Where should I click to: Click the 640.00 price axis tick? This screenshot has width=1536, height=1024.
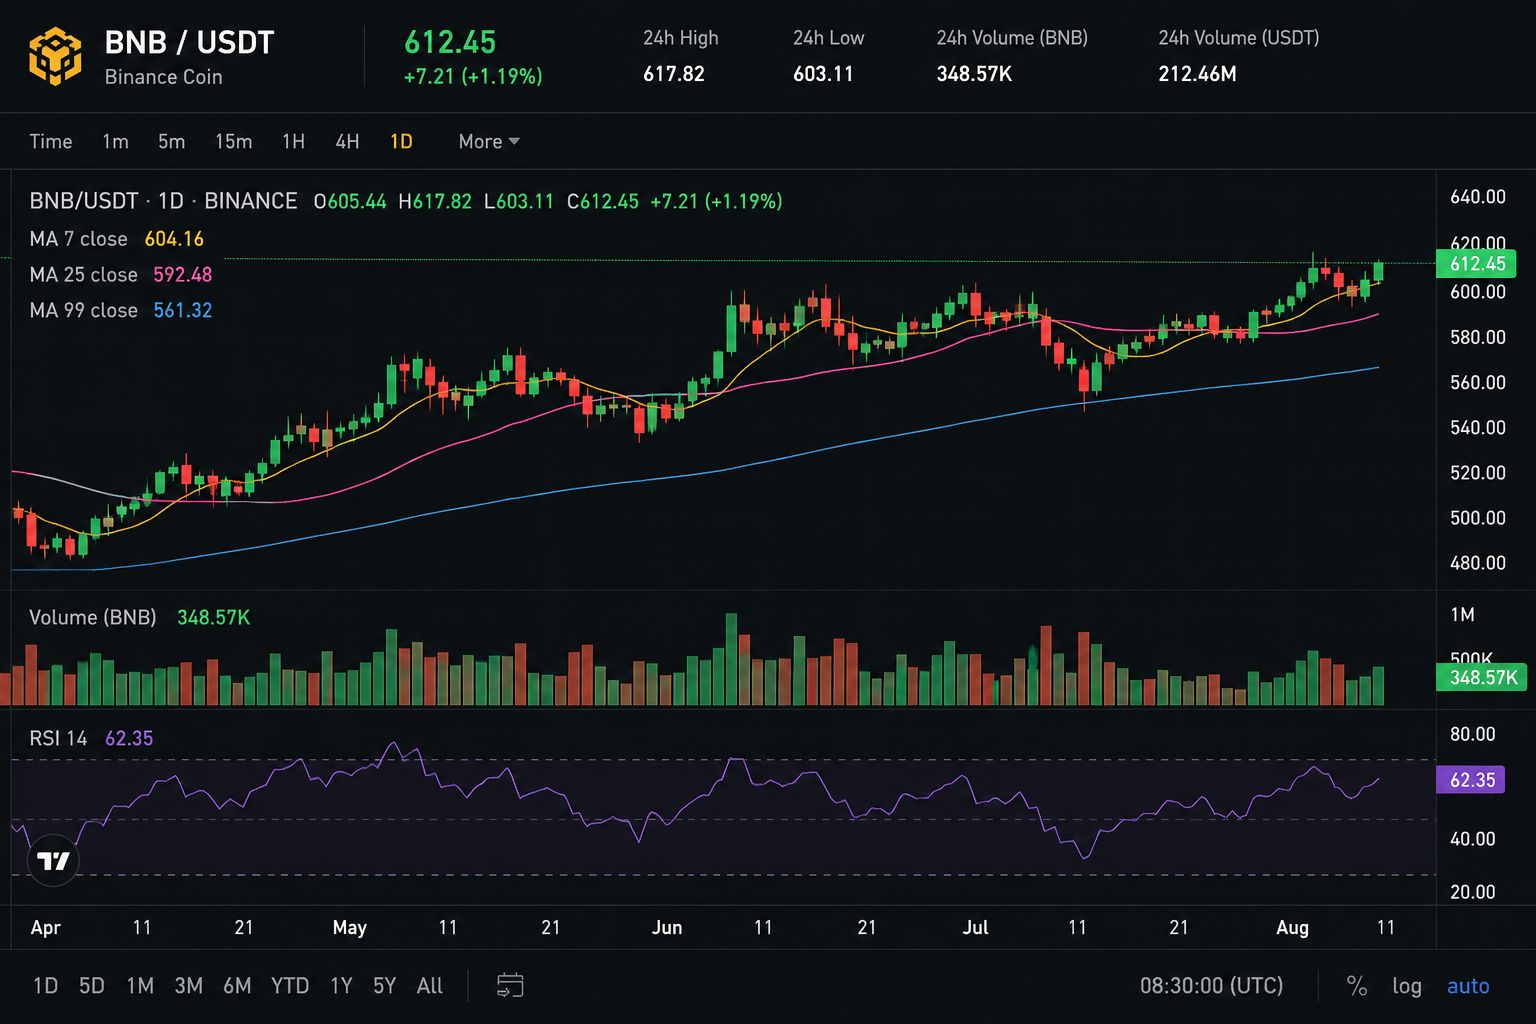pyautogui.click(x=1477, y=197)
